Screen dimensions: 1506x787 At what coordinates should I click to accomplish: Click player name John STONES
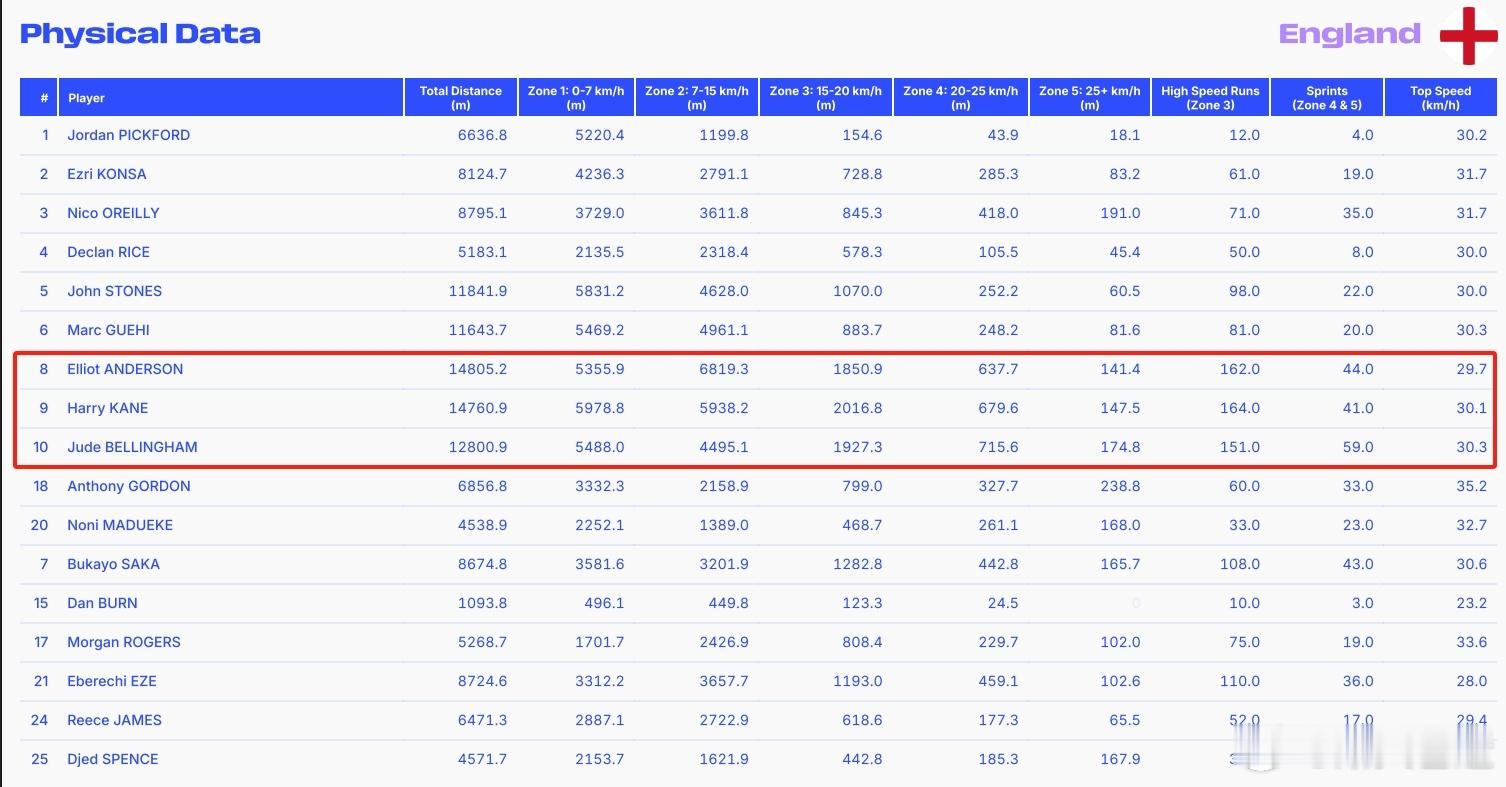(x=114, y=291)
